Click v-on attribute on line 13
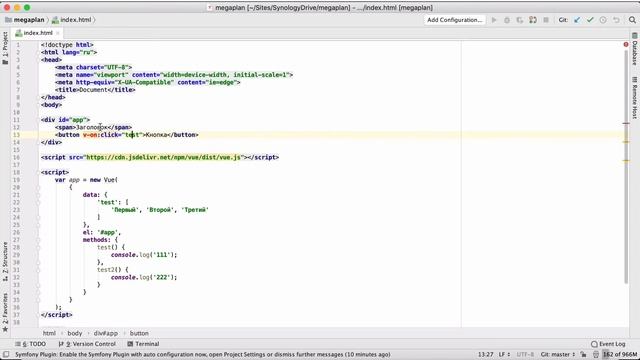The image size is (640, 360). tap(90, 135)
